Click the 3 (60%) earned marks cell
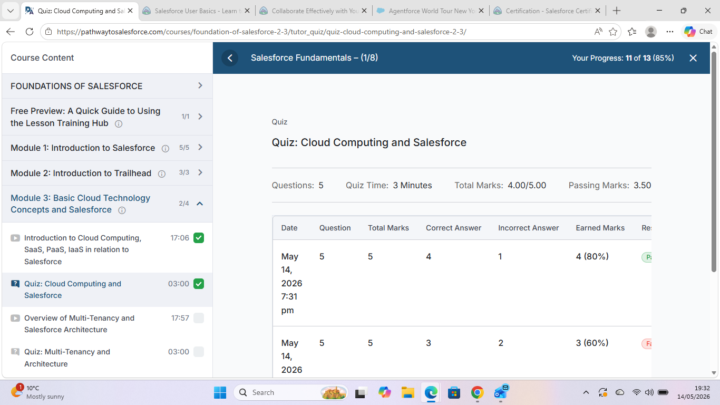 click(592, 343)
